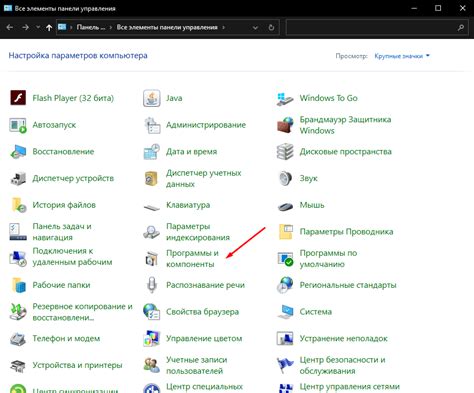The image size is (474, 393).
Task: Open the Мышь text link
Action: [x=312, y=205]
